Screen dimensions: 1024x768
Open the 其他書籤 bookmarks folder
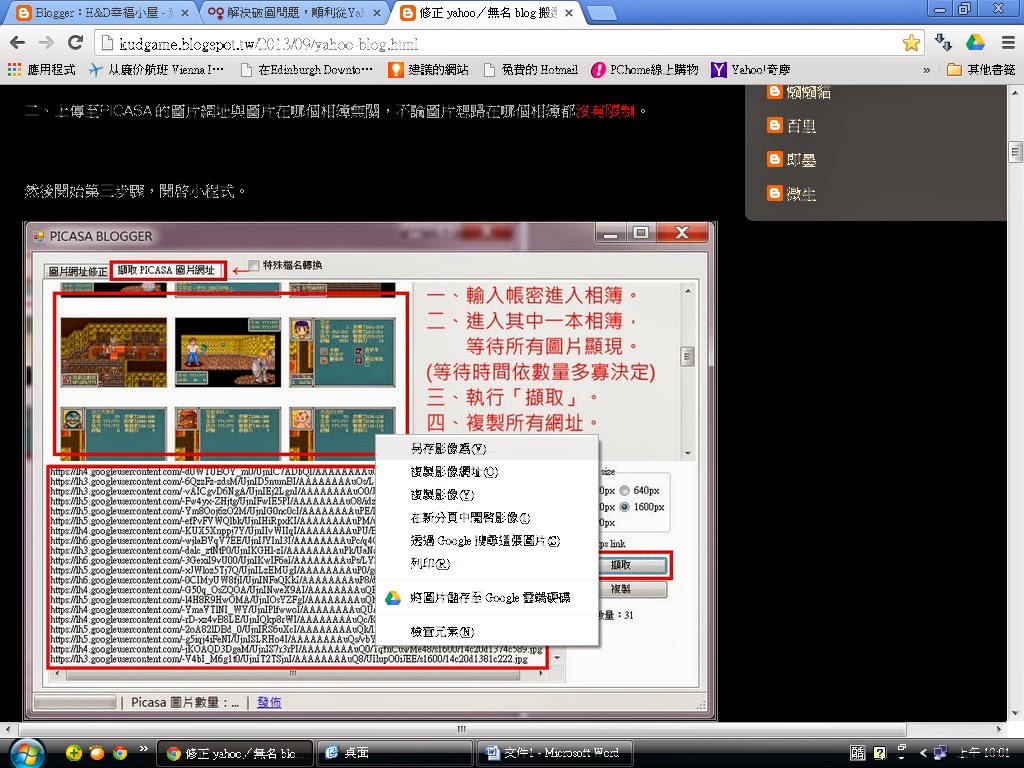click(981, 69)
